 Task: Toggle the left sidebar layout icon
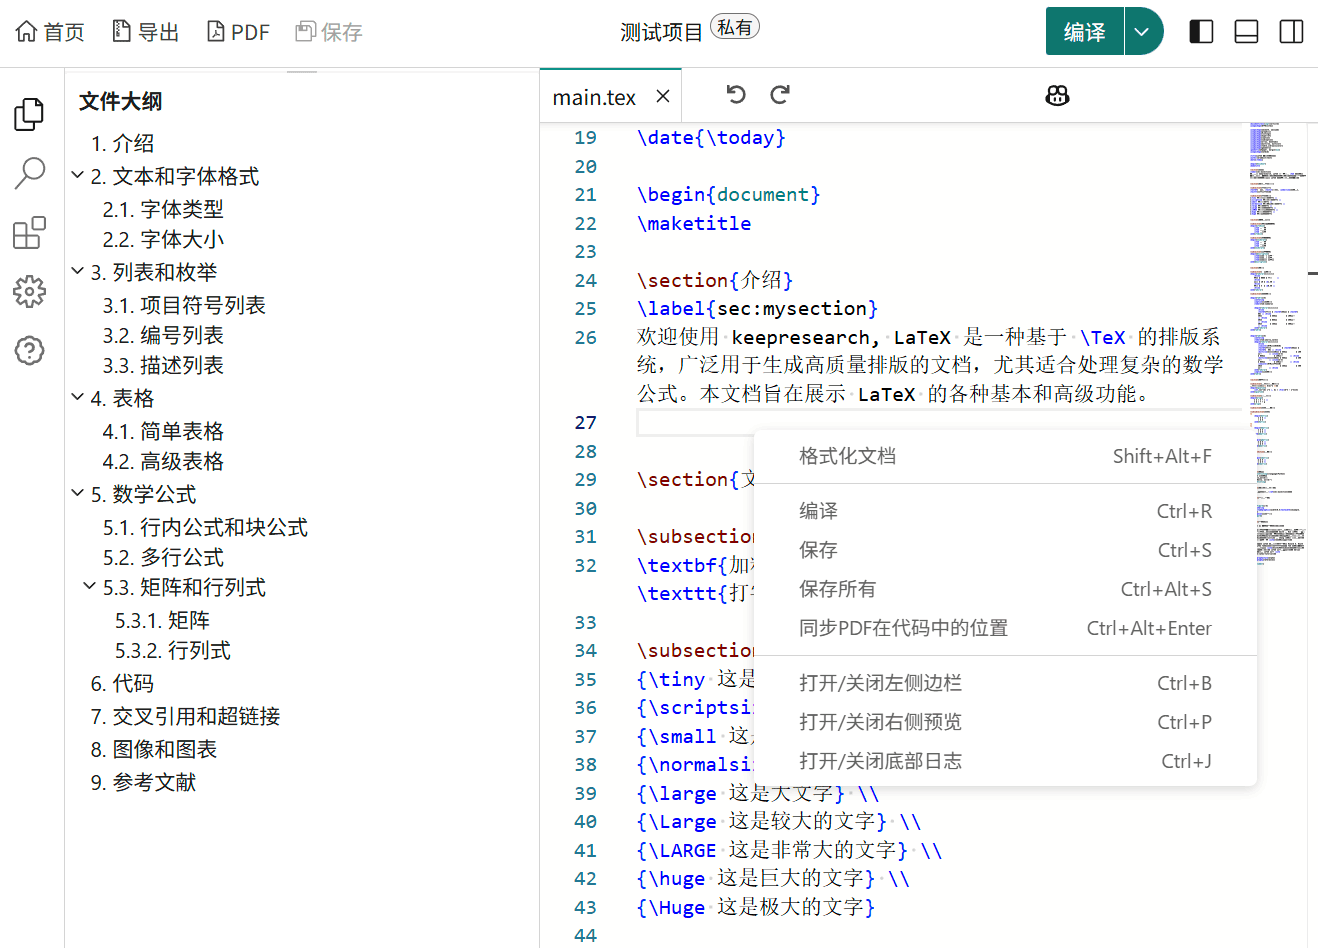click(x=1201, y=32)
